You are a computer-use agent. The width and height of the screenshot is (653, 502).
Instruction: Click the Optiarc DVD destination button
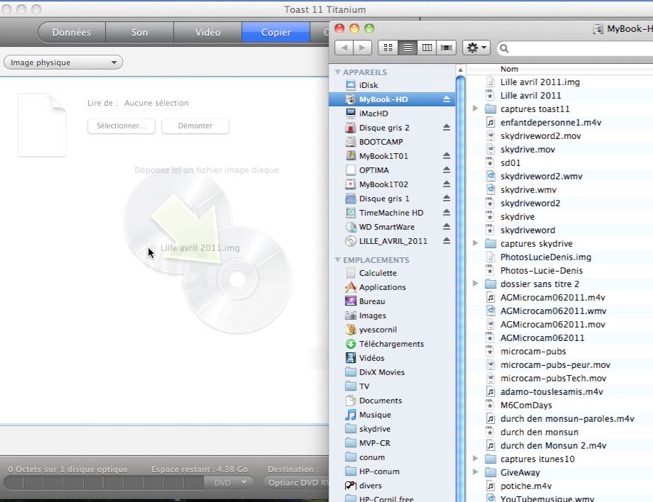point(297,483)
